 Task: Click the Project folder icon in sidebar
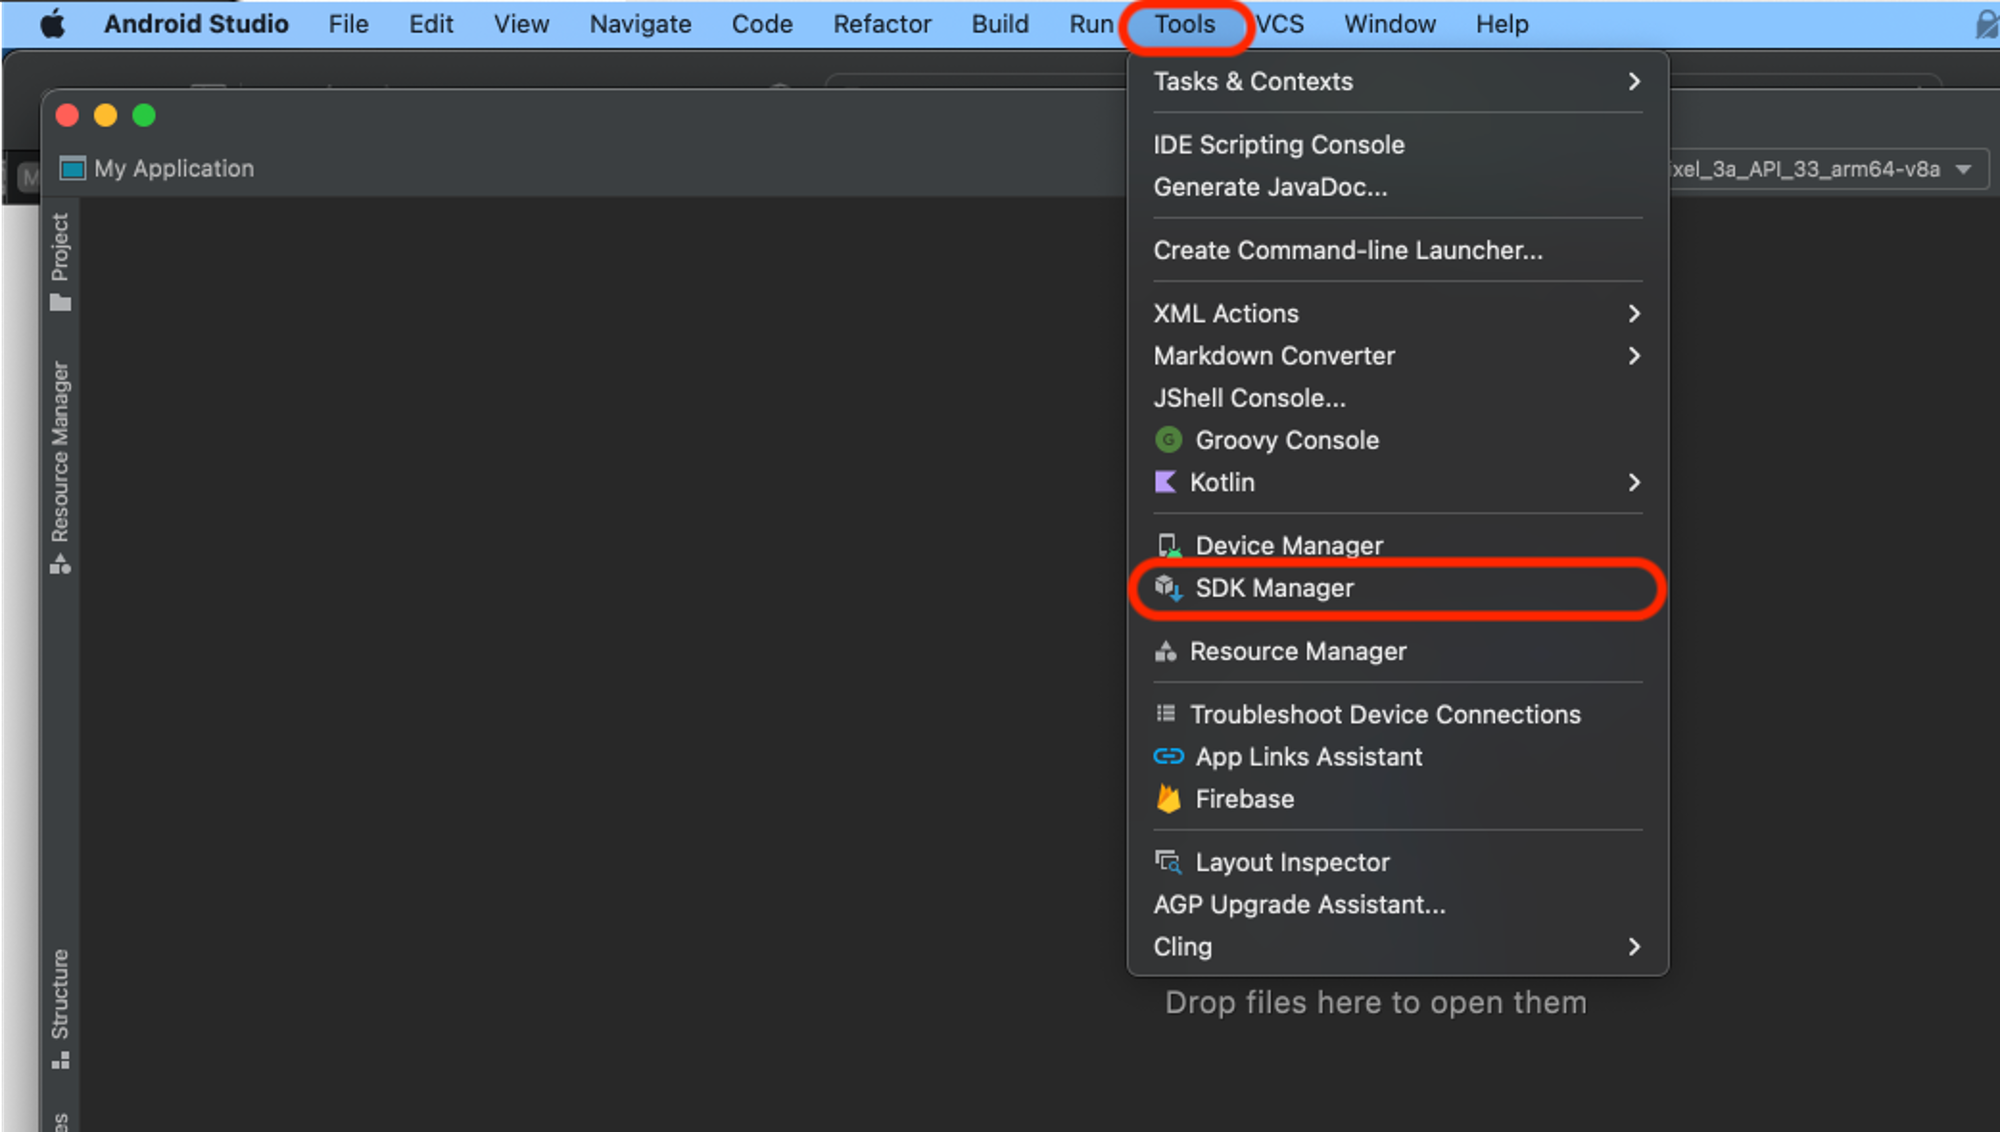(60, 303)
